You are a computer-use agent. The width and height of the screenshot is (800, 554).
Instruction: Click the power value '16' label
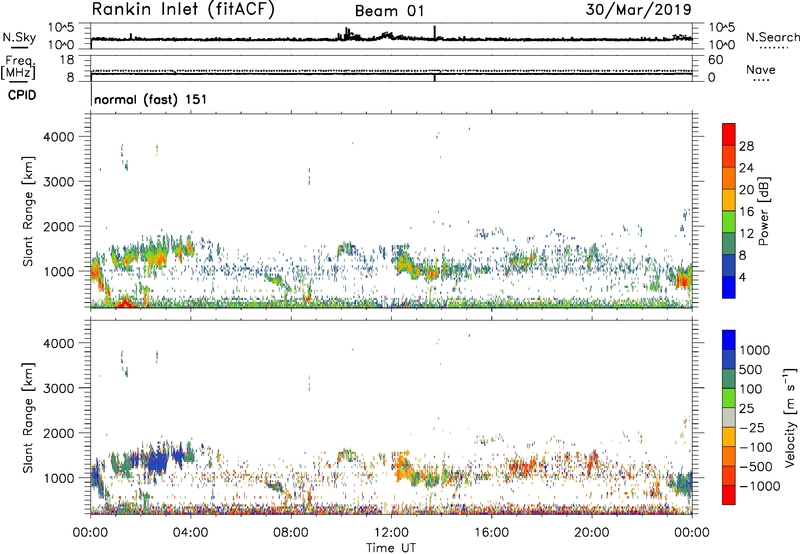coord(746,212)
